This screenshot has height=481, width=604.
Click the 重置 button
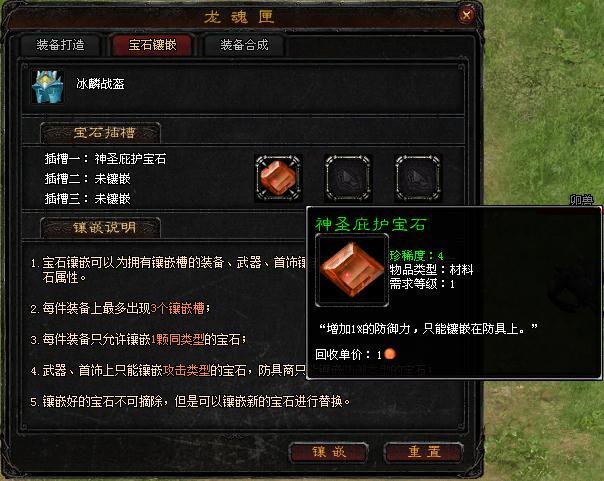coord(424,452)
